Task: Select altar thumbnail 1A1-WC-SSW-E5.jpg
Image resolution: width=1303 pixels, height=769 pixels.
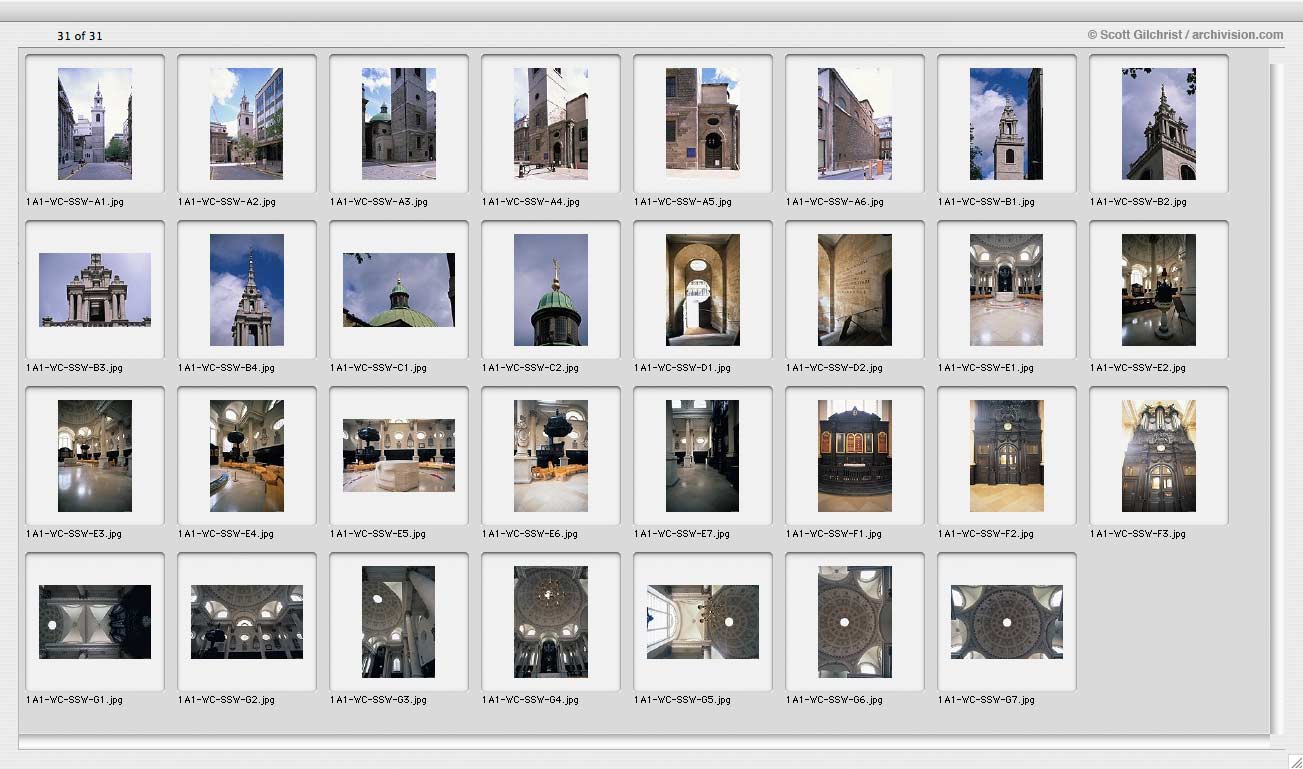Action: click(x=399, y=456)
